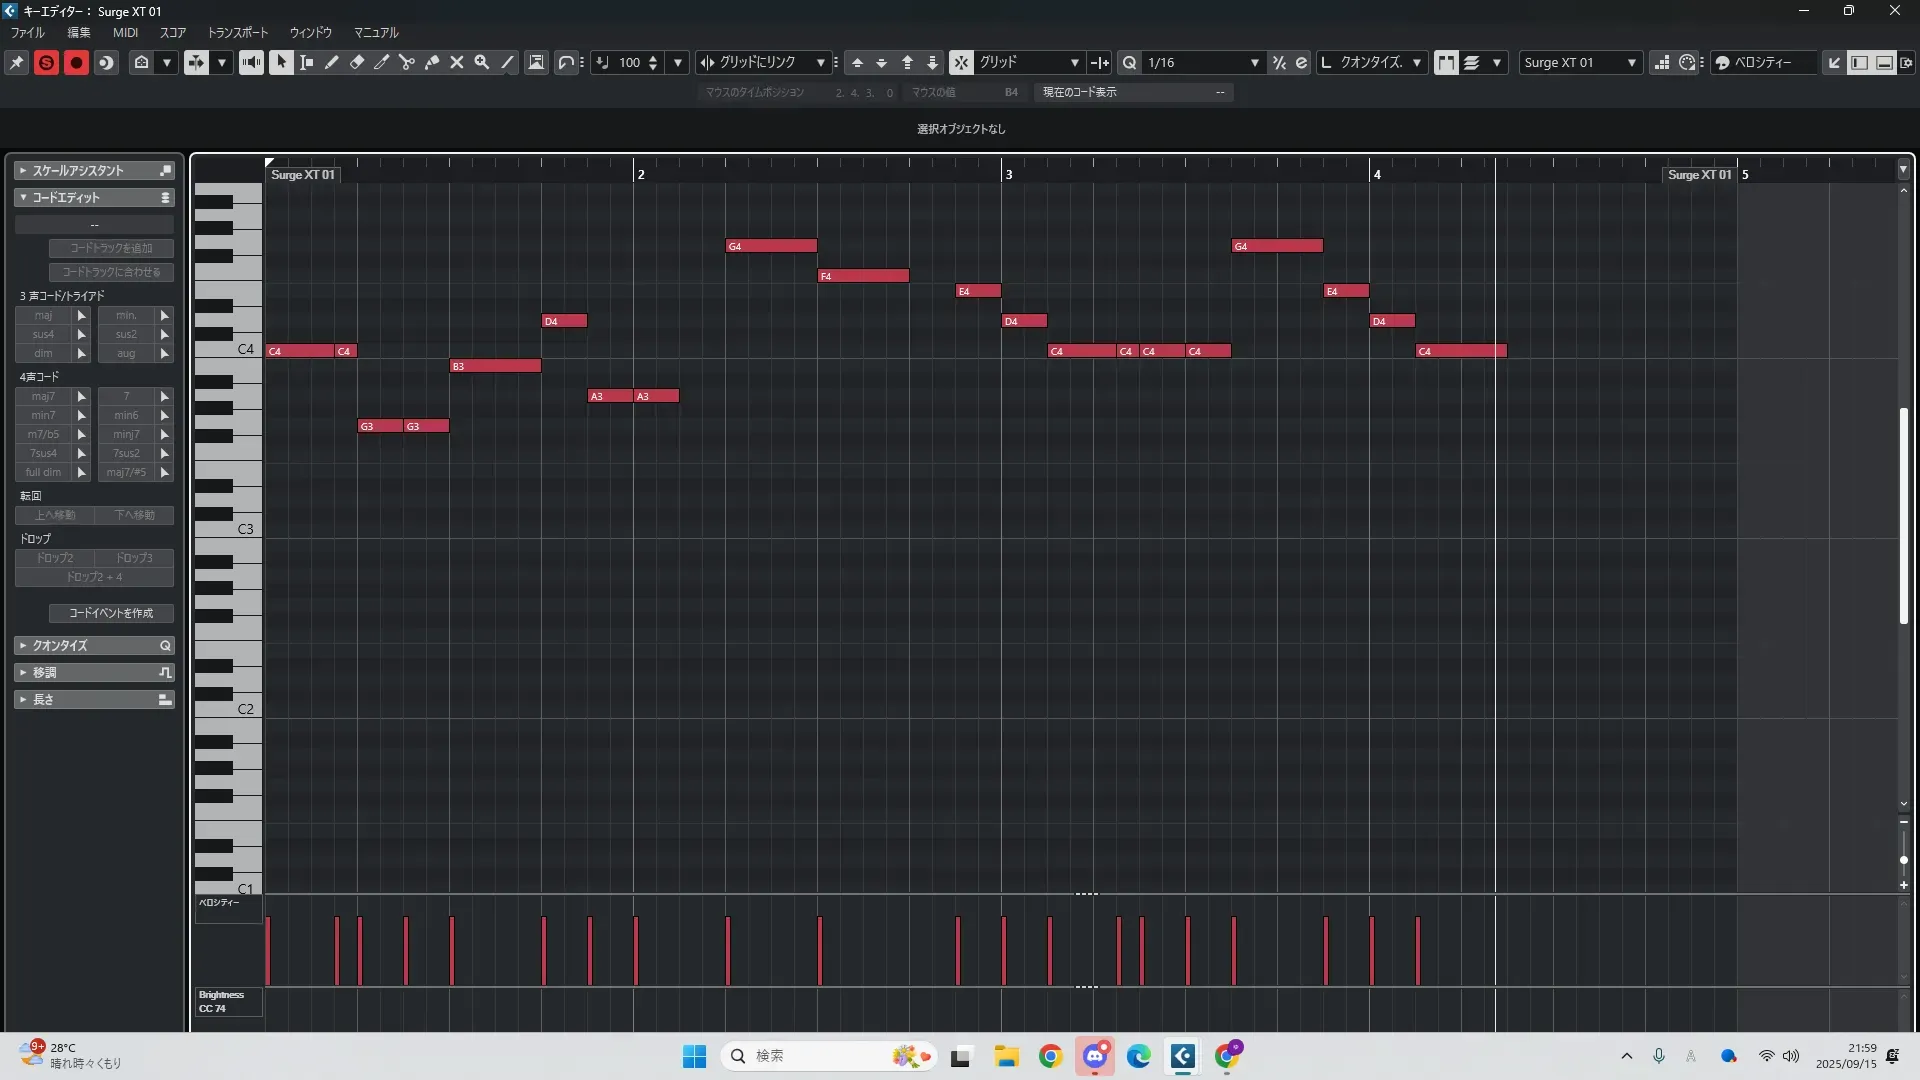Screen dimensions: 1920x1080
Task: Toggle the Solo Editor button
Action: click(46, 62)
